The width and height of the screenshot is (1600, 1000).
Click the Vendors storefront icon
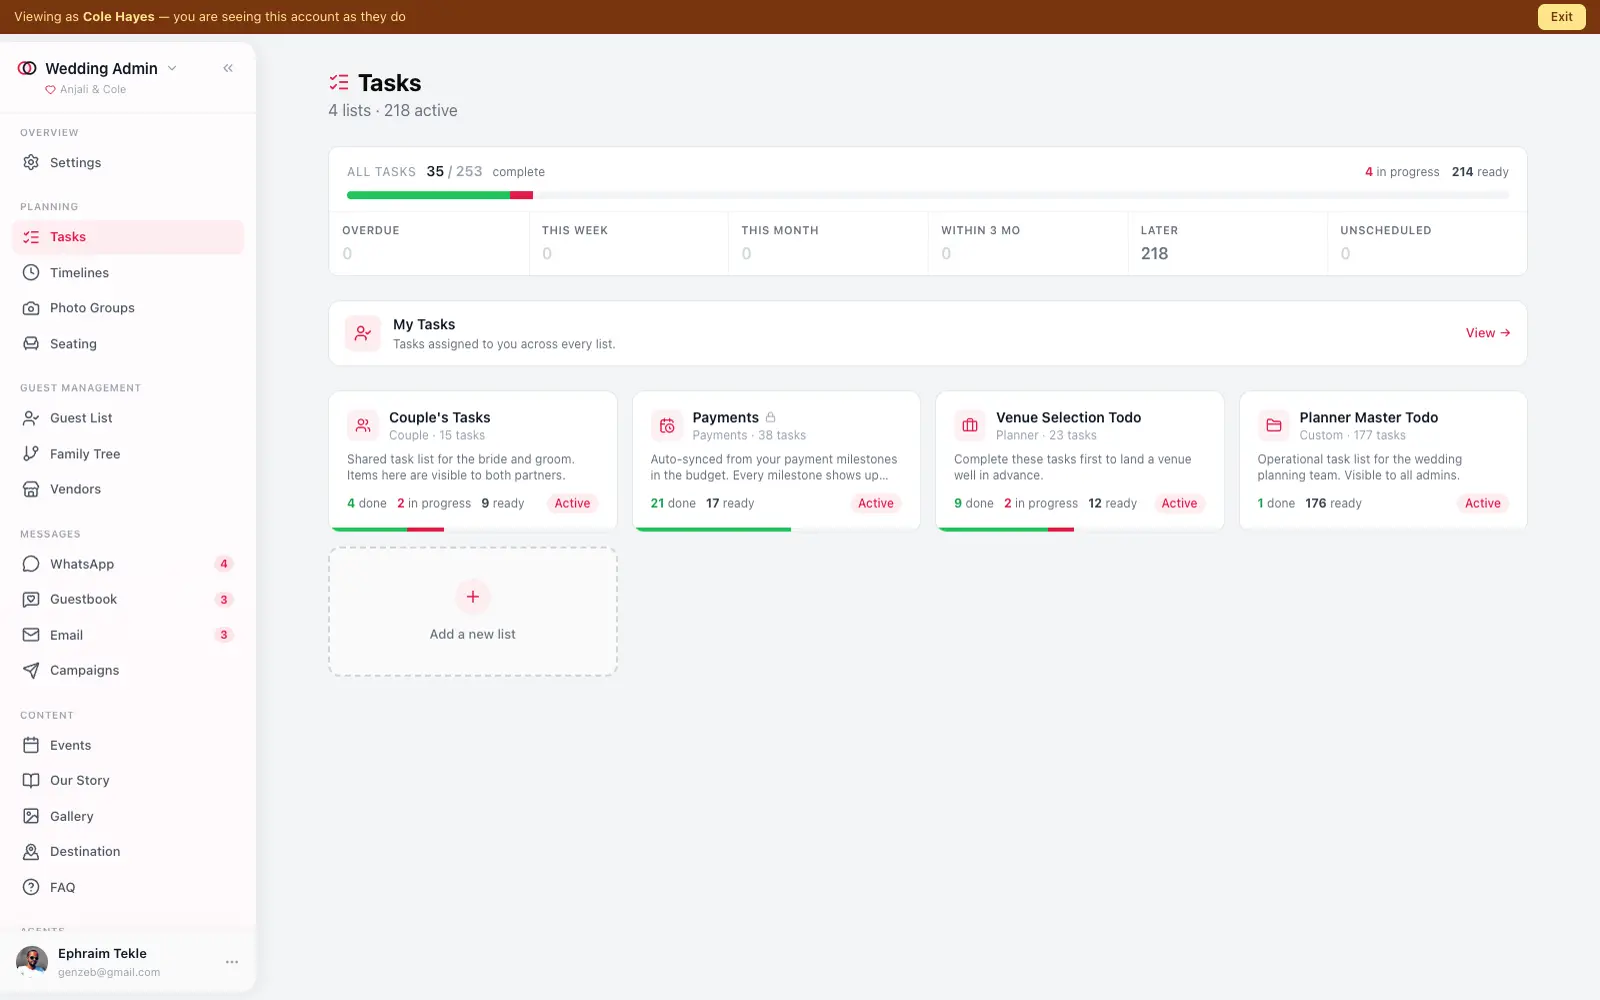point(31,489)
